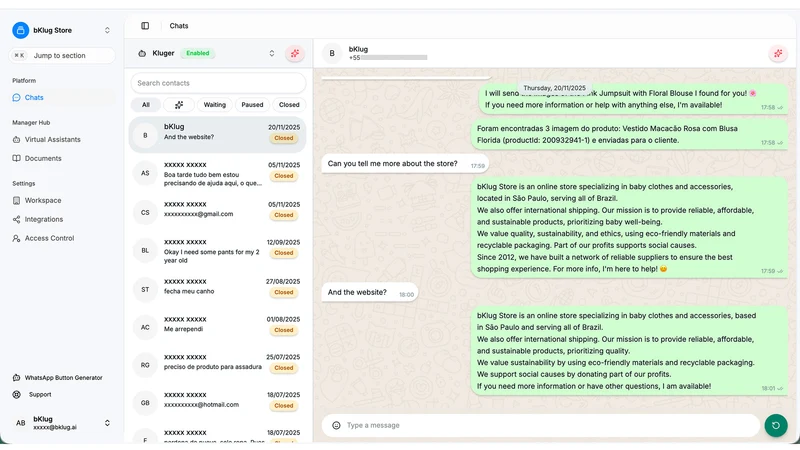The image size is (800, 450).
Task: Select the AI sparkle filter tab
Action: pos(179,105)
